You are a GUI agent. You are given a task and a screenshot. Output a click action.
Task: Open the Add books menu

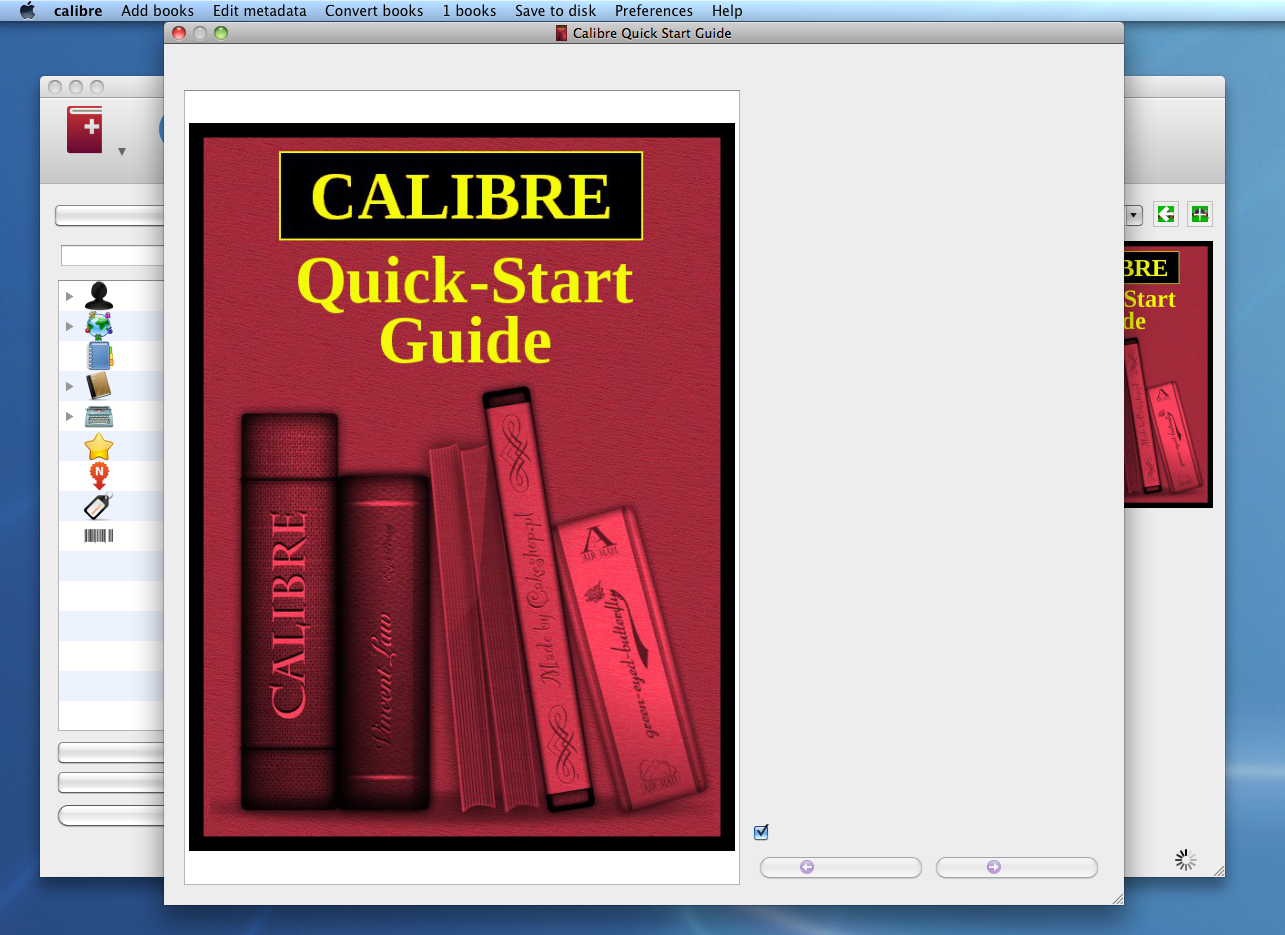[158, 11]
